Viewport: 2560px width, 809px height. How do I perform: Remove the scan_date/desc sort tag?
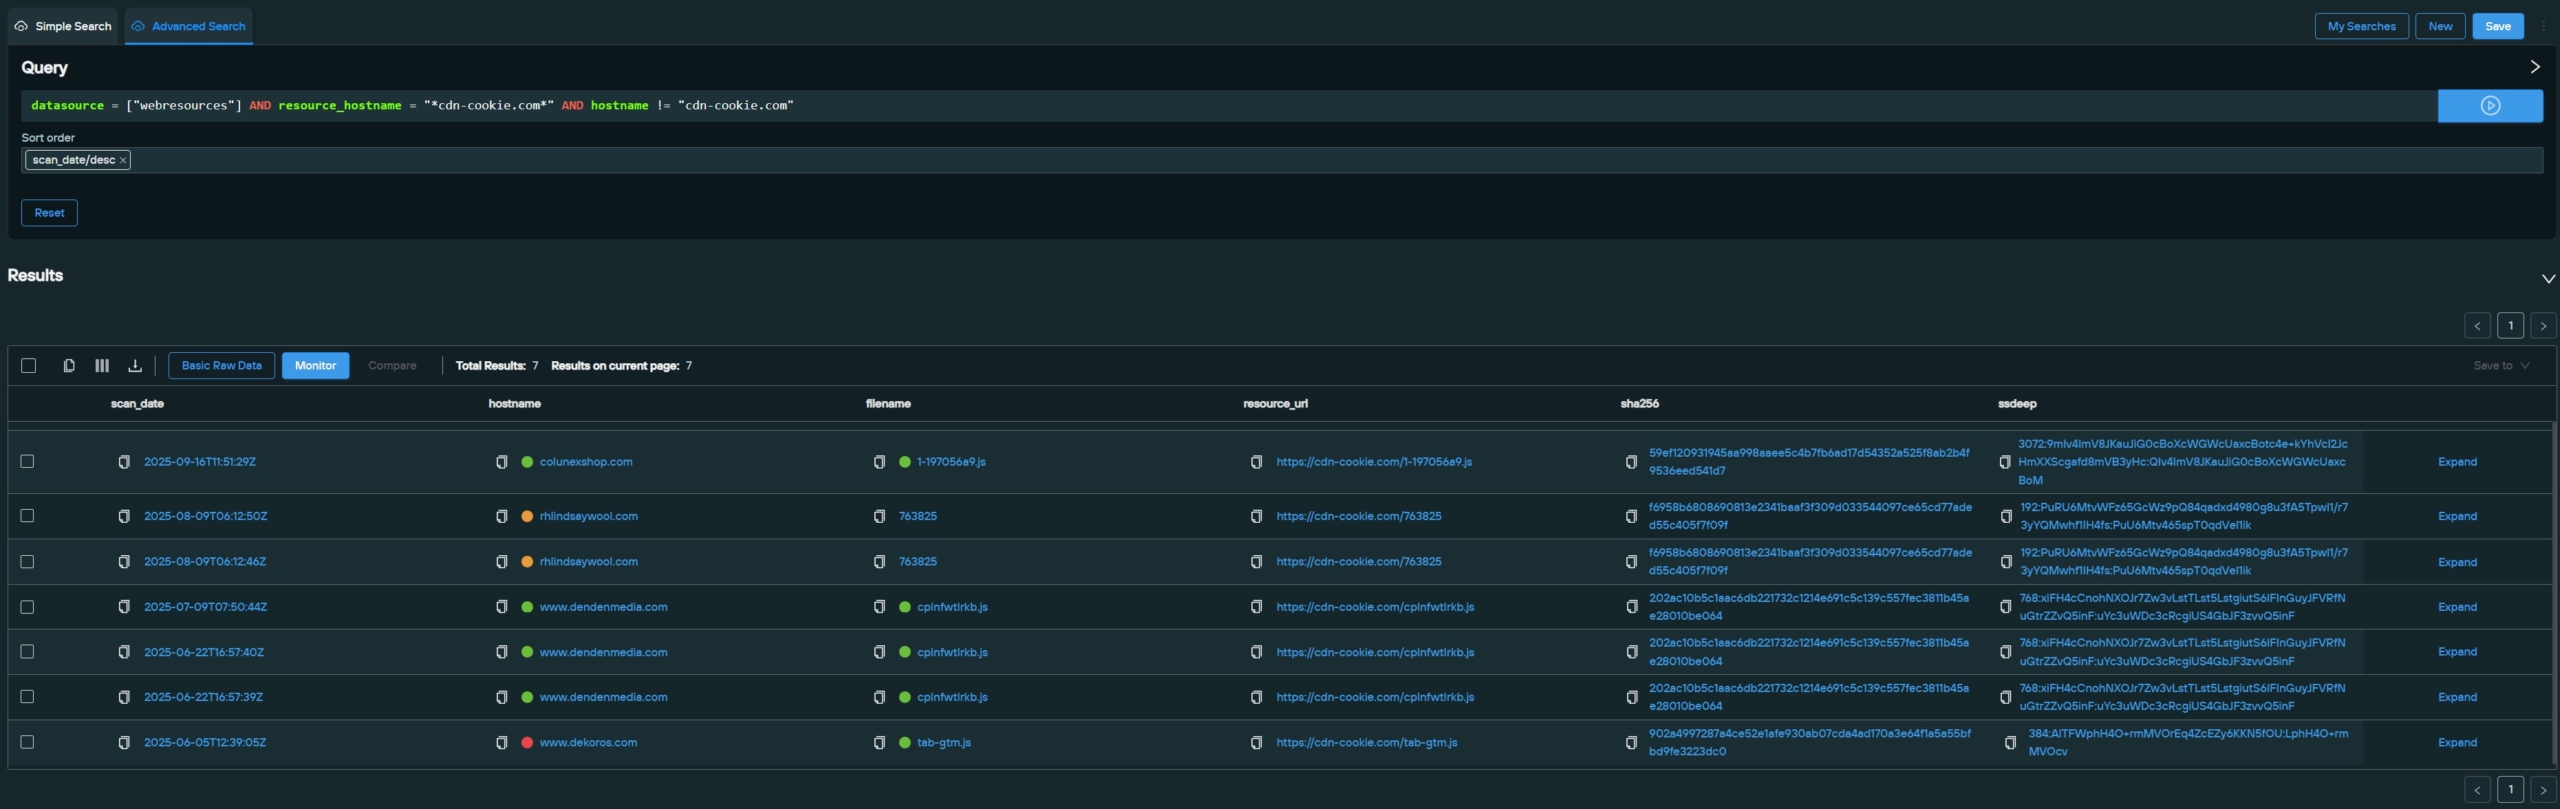(x=123, y=161)
